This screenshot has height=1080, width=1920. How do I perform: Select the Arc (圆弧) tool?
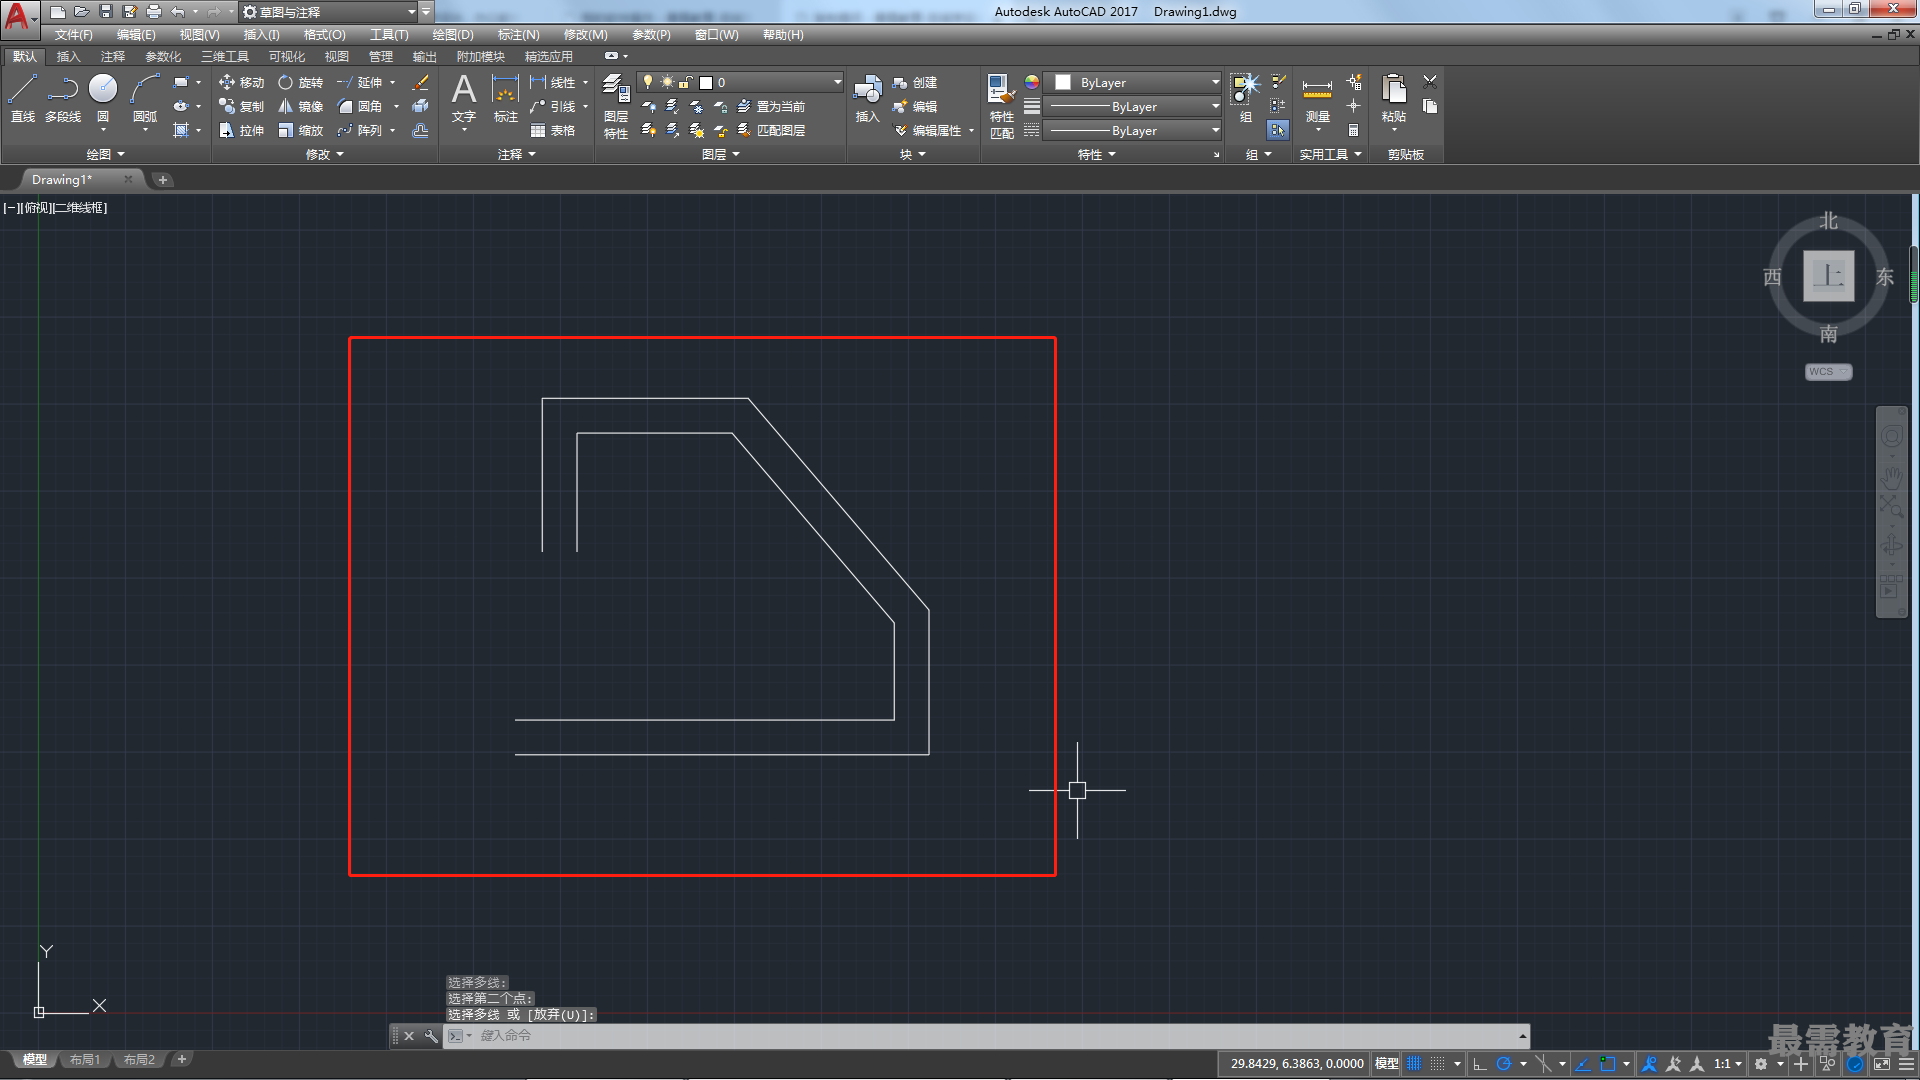[145, 98]
